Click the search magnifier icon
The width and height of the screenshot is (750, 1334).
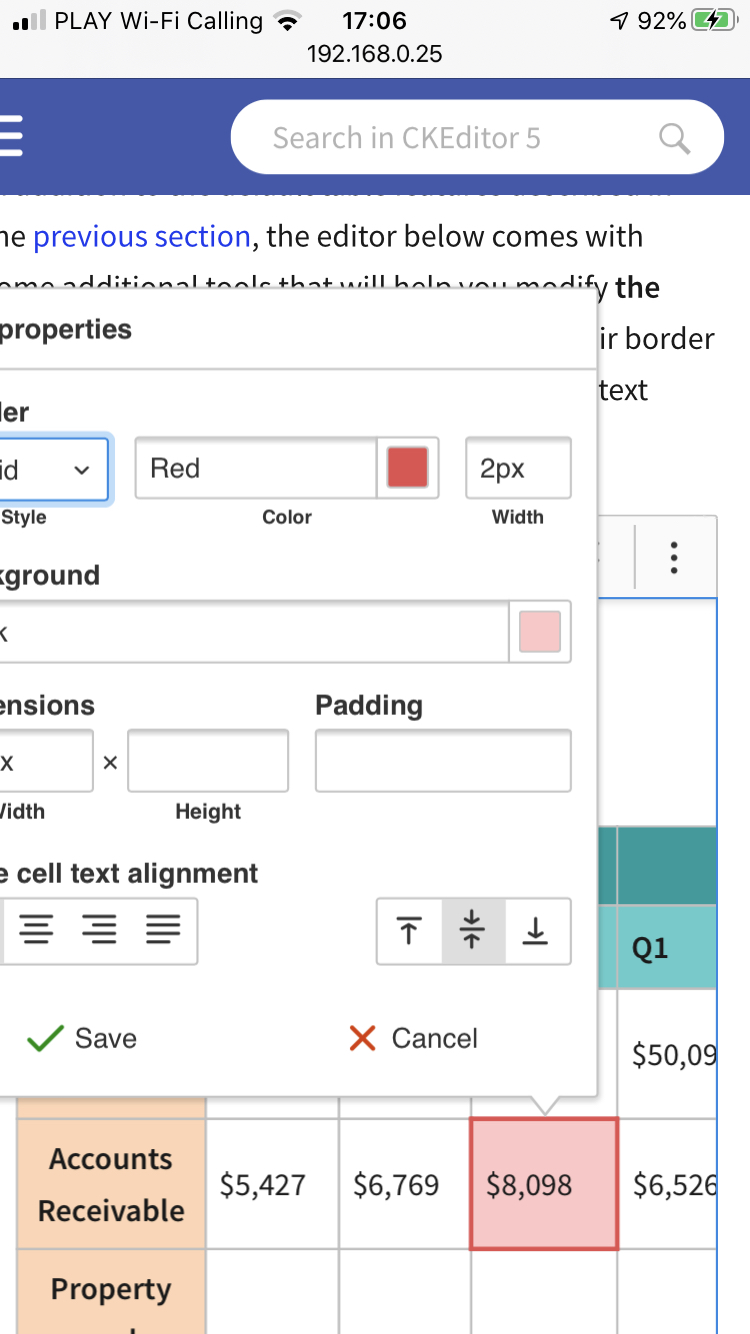(674, 137)
